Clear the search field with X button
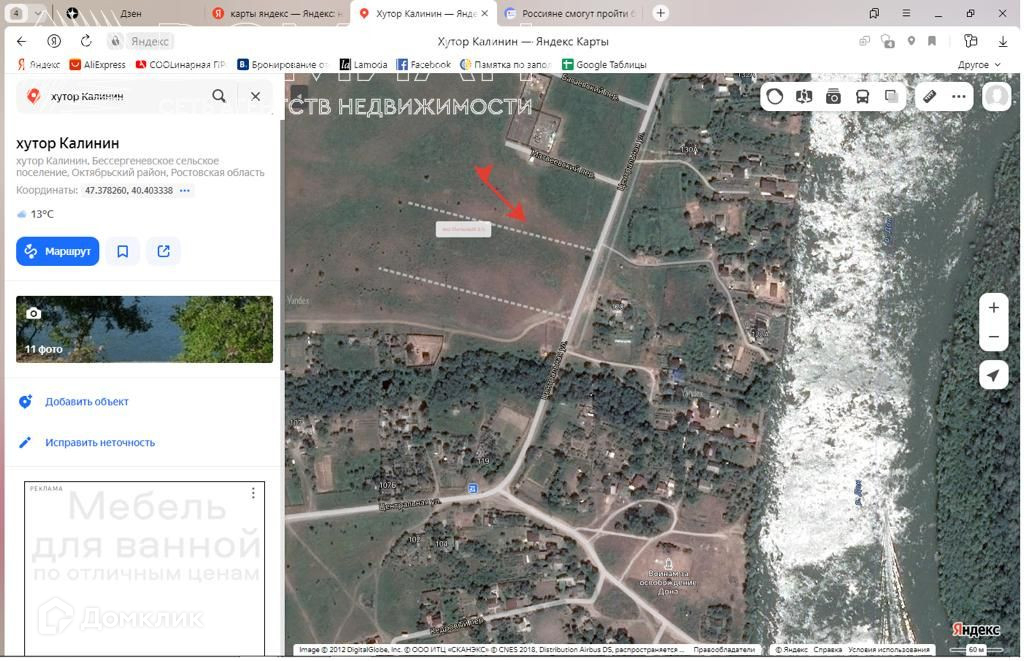This screenshot has width=1024, height=661. (x=255, y=96)
